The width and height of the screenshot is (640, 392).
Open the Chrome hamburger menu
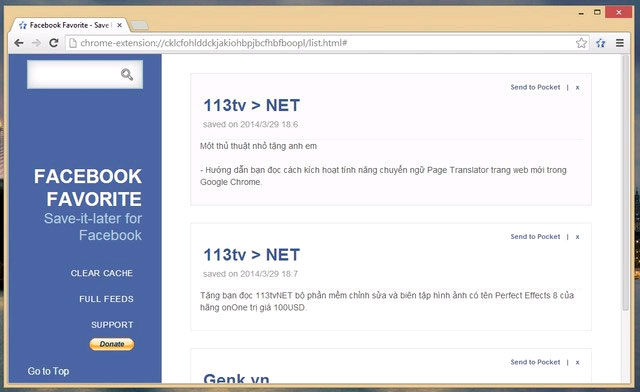click(x=620, y=43)
